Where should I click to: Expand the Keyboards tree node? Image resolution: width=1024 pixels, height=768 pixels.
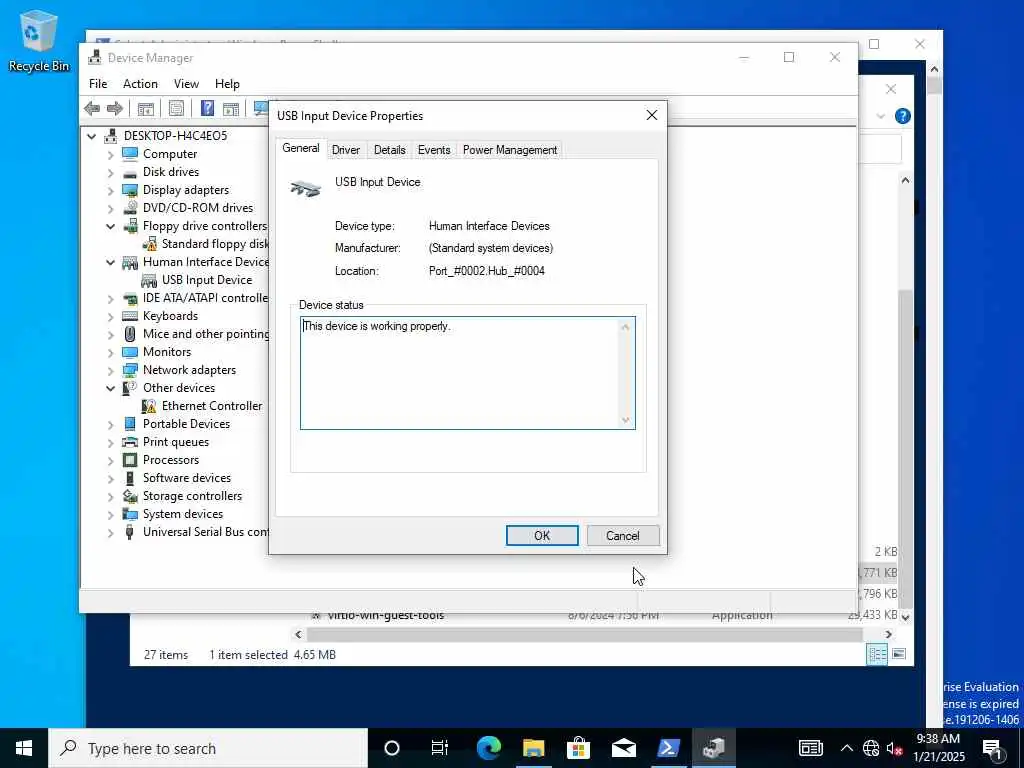[x=111, y=317]
